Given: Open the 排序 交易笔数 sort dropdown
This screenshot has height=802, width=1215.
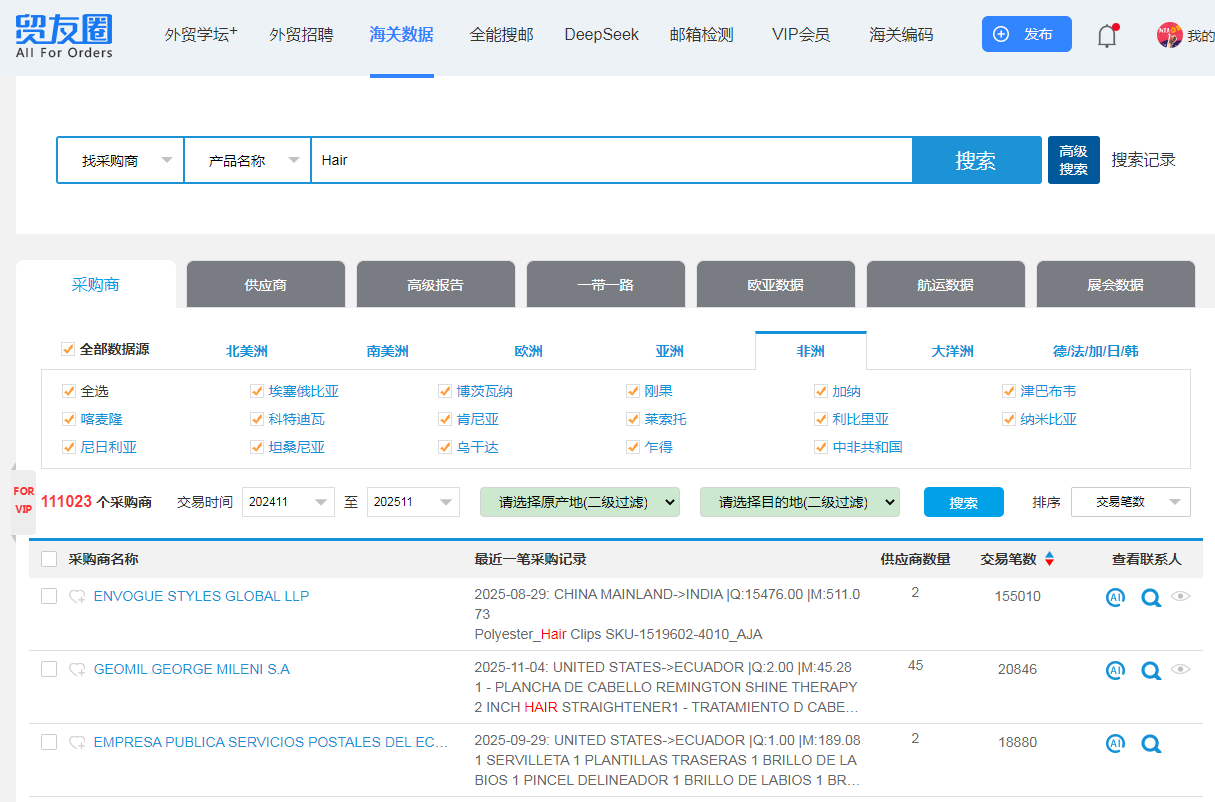Looking at the screenshot, I should (x=1130, y=502).
